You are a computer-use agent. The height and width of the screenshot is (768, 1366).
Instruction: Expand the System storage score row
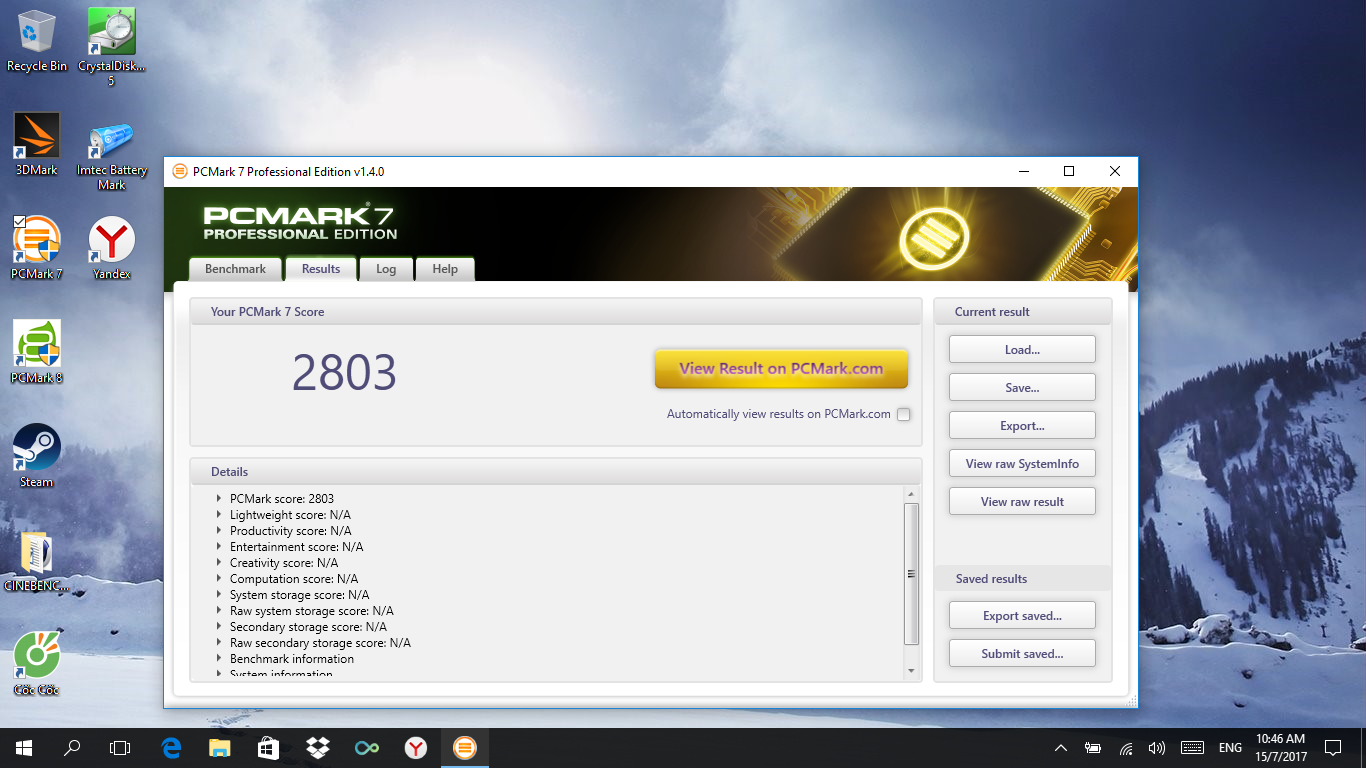(x=219, y=595)
